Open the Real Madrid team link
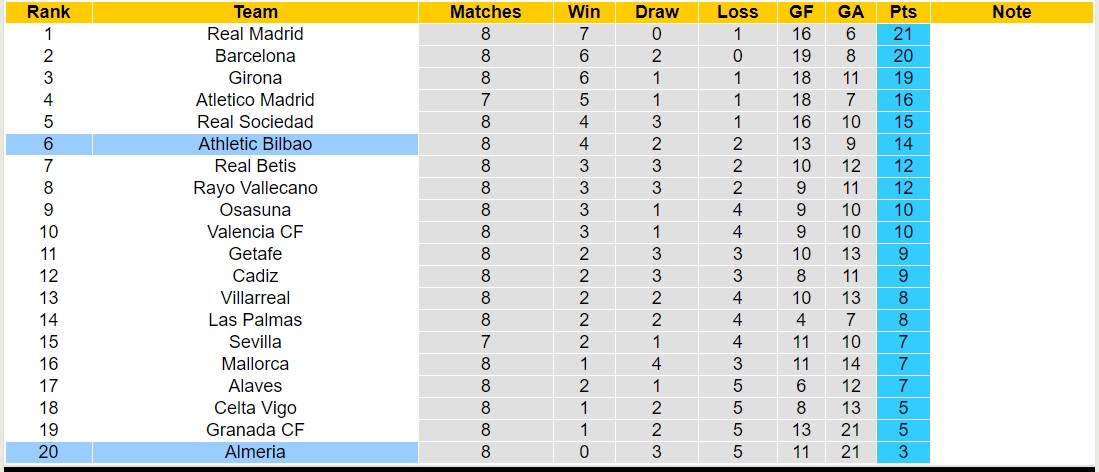The height and width of the screenshot is (472, 1099). point(255,34)
